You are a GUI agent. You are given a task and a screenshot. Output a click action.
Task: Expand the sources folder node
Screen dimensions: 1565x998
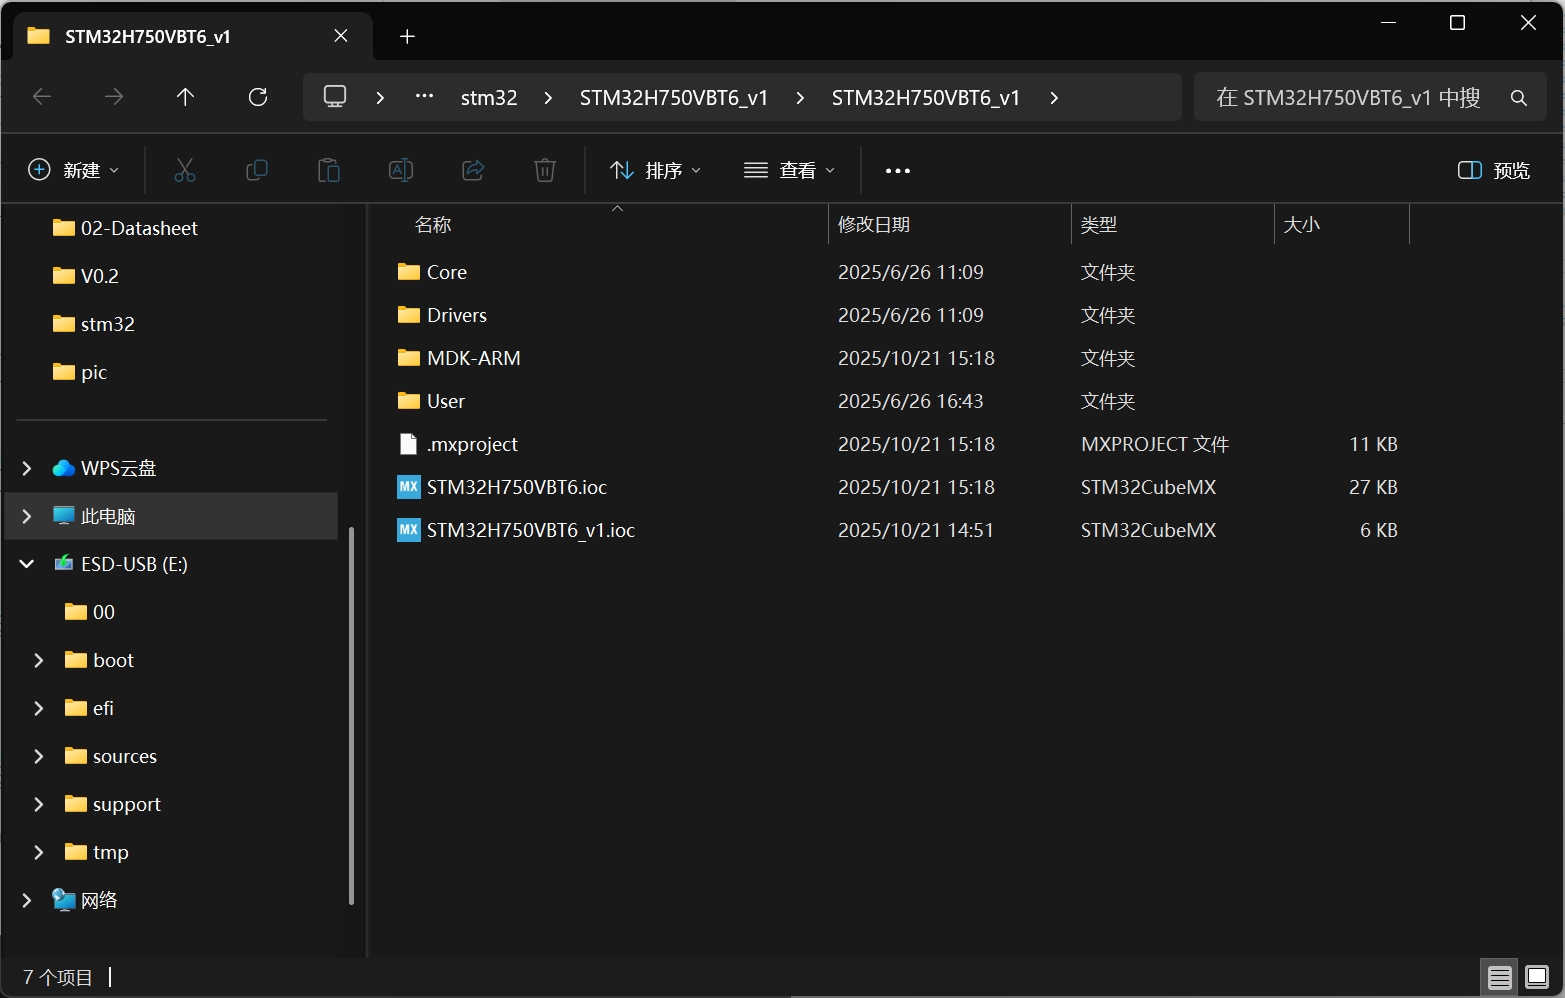(39, 756)
